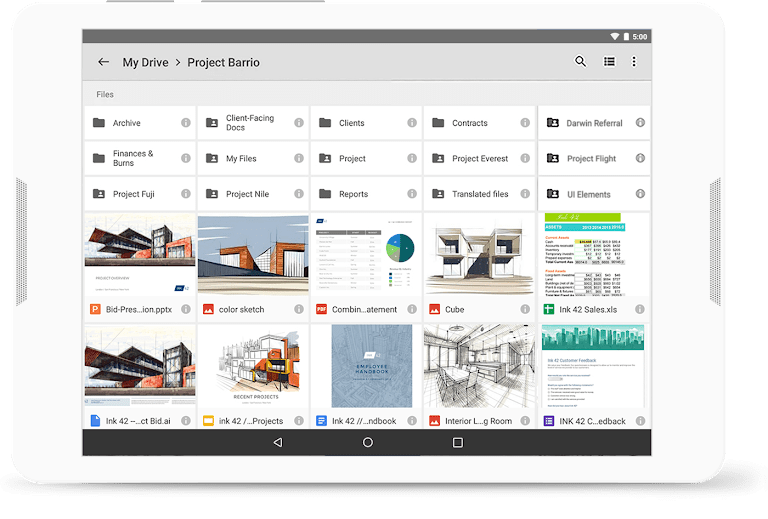Show info for Reports folder
Screen dimensions: 768x519
click(x=412, y=194)
